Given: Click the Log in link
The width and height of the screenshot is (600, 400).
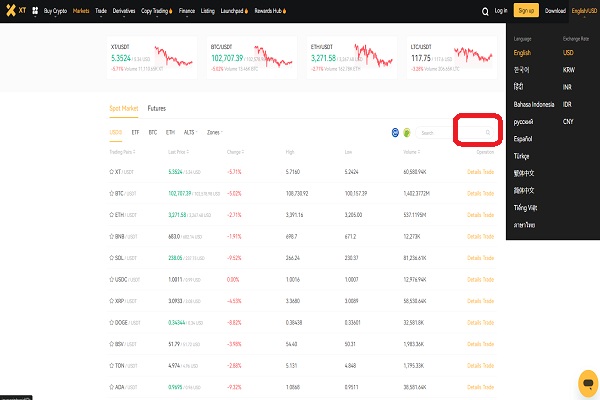Looking at the screenshot, I should tap(501, 11).
